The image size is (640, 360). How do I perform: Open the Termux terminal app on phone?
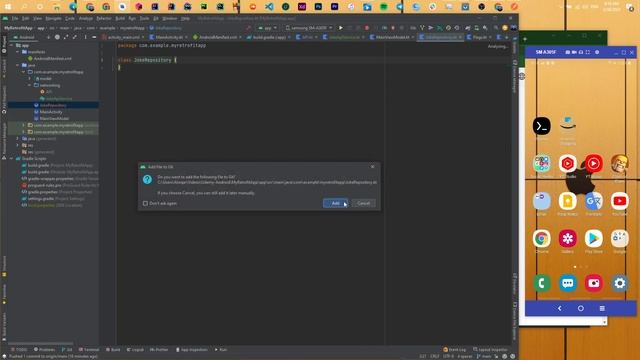[542, 126]
